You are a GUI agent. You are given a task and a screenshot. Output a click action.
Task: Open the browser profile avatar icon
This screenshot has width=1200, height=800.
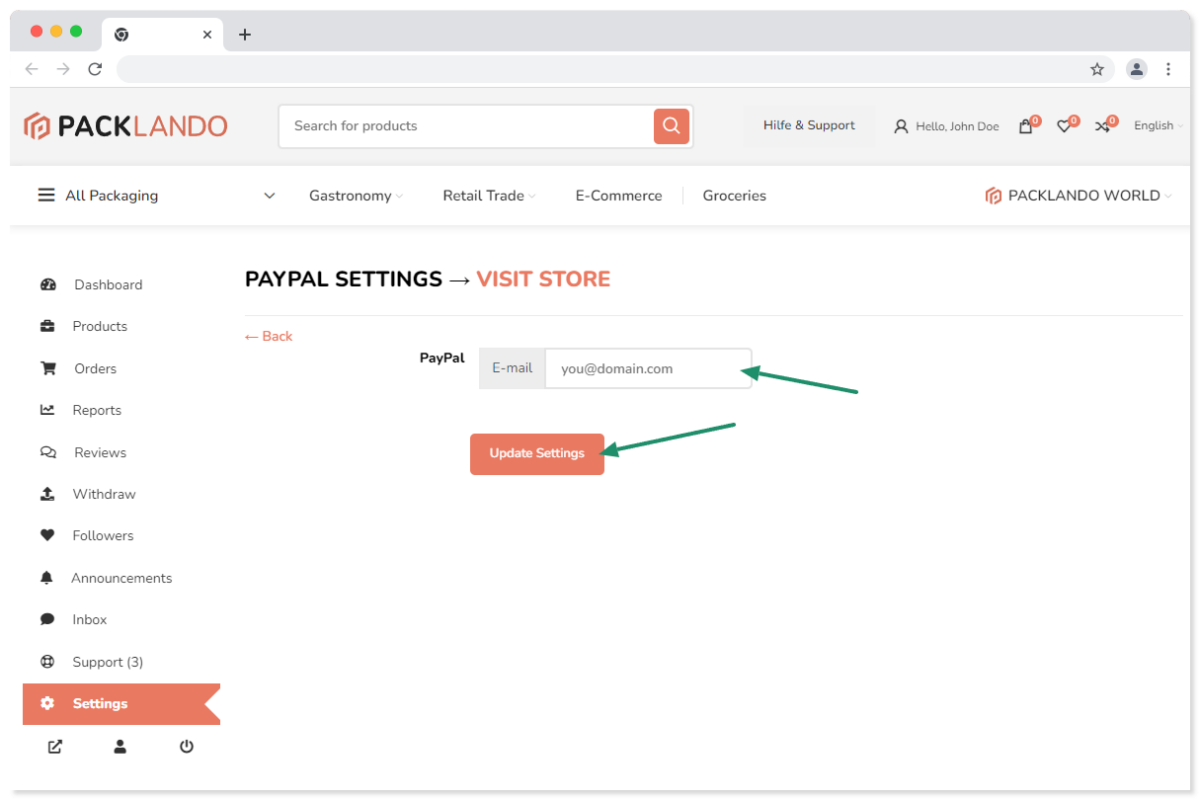tap(1137, 69)
